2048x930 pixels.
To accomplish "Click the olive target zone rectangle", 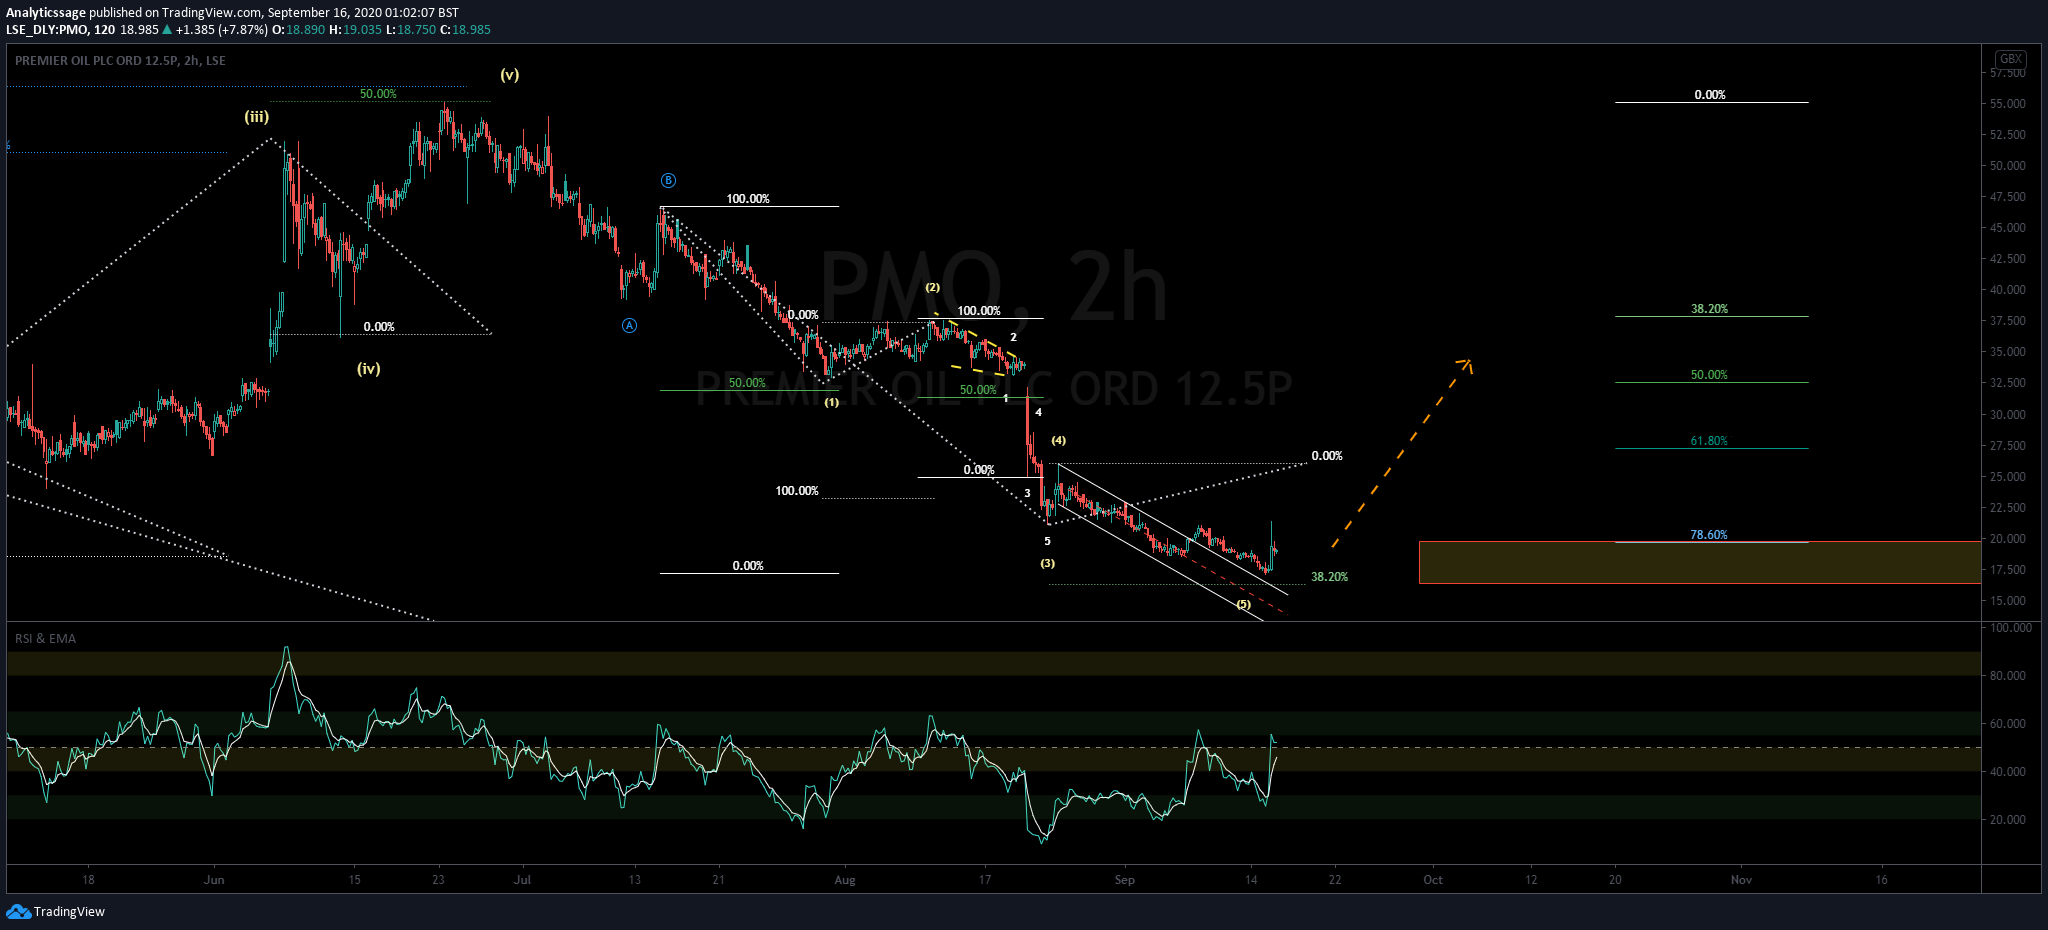I will pyautogui.click(x=1699, y=562).
